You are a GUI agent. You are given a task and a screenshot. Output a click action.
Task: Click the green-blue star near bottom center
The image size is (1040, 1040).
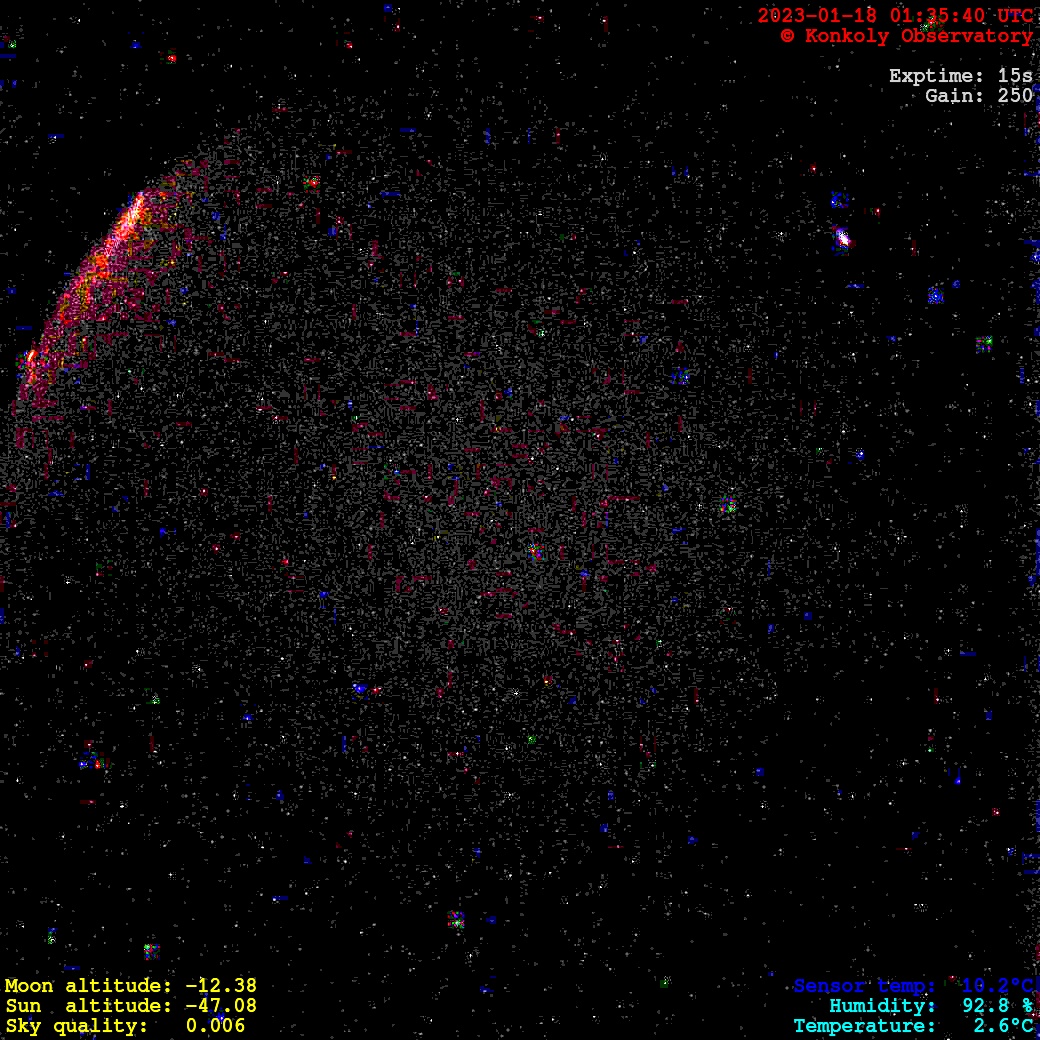click(x=456, y=920)
